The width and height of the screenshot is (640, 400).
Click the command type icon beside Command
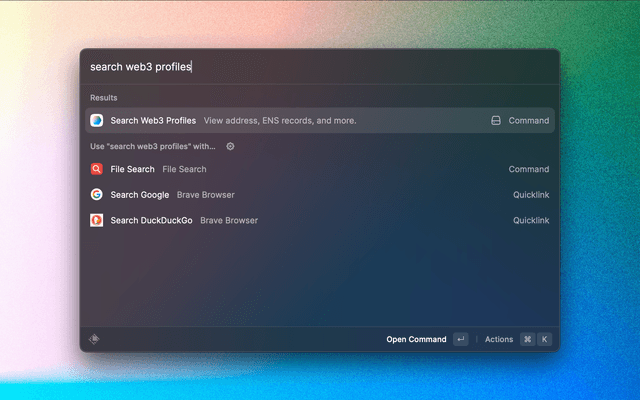(495, 121)
